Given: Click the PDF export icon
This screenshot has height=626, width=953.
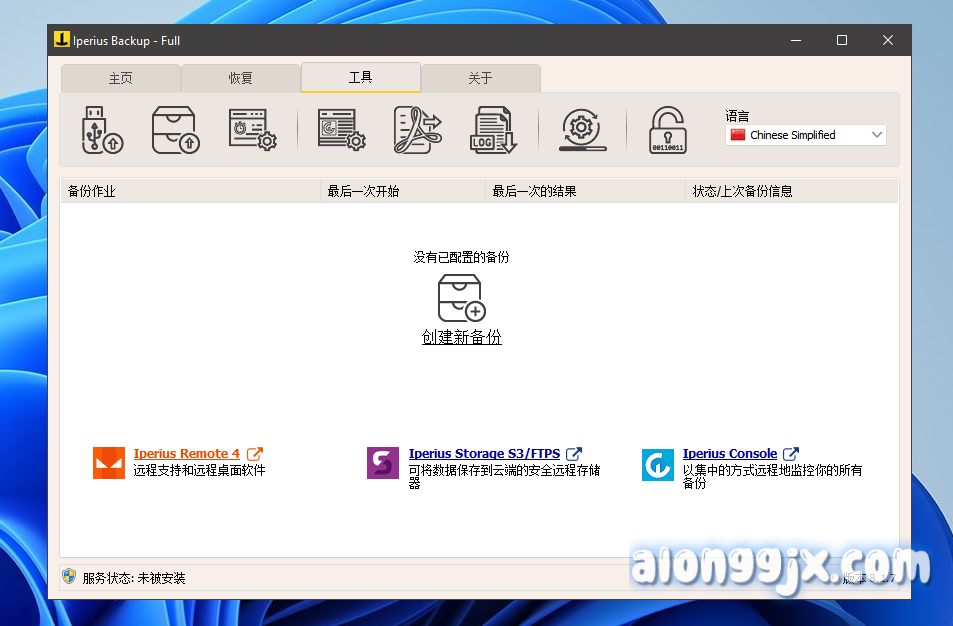Looking at the screenshot, I should [417, 130].
